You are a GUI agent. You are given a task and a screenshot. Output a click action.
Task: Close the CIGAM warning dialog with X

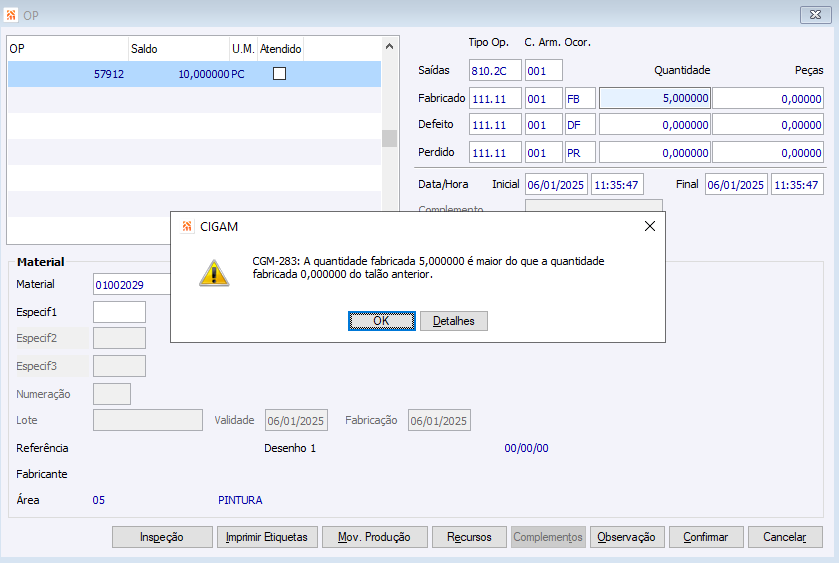coord(650,226)
